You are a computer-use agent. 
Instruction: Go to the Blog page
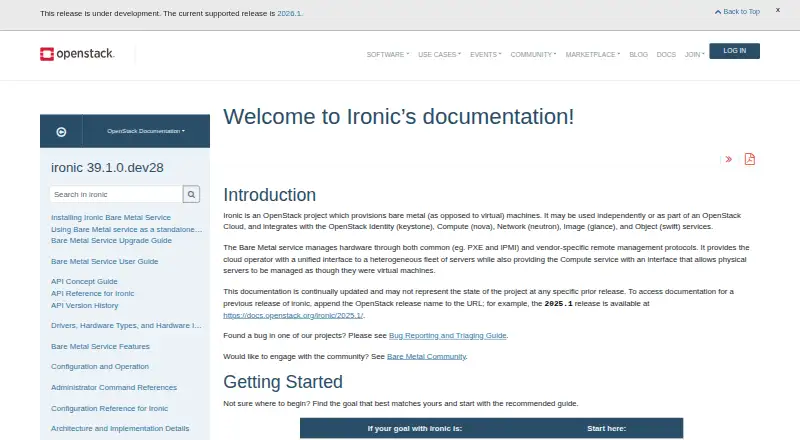pos(638,54)
